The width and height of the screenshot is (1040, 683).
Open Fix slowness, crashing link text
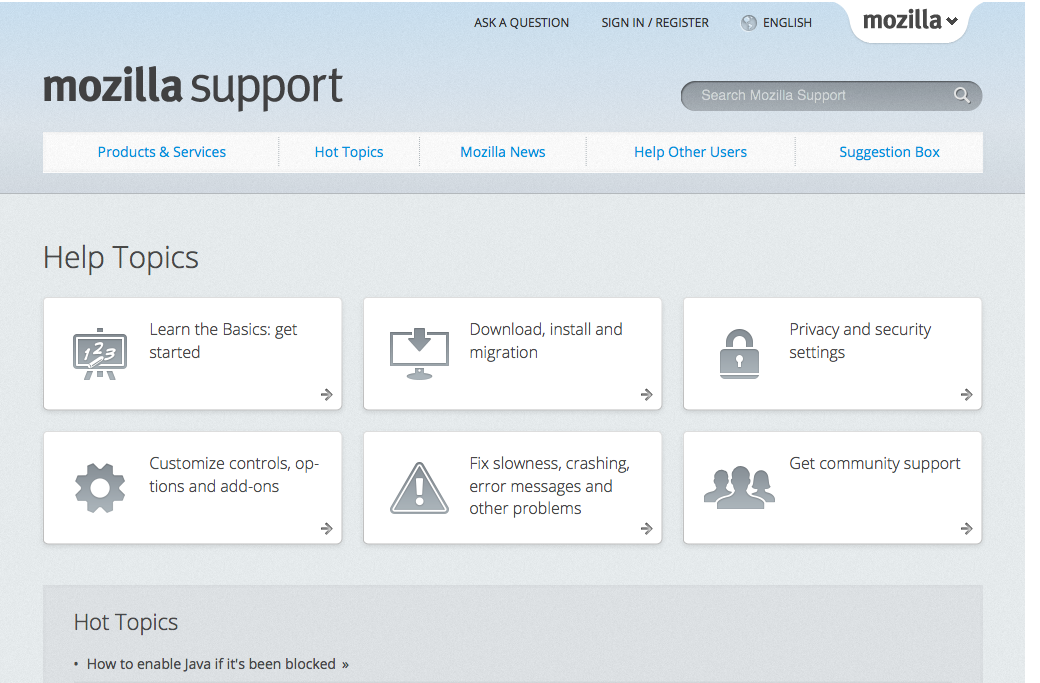(x=549, y=485)
